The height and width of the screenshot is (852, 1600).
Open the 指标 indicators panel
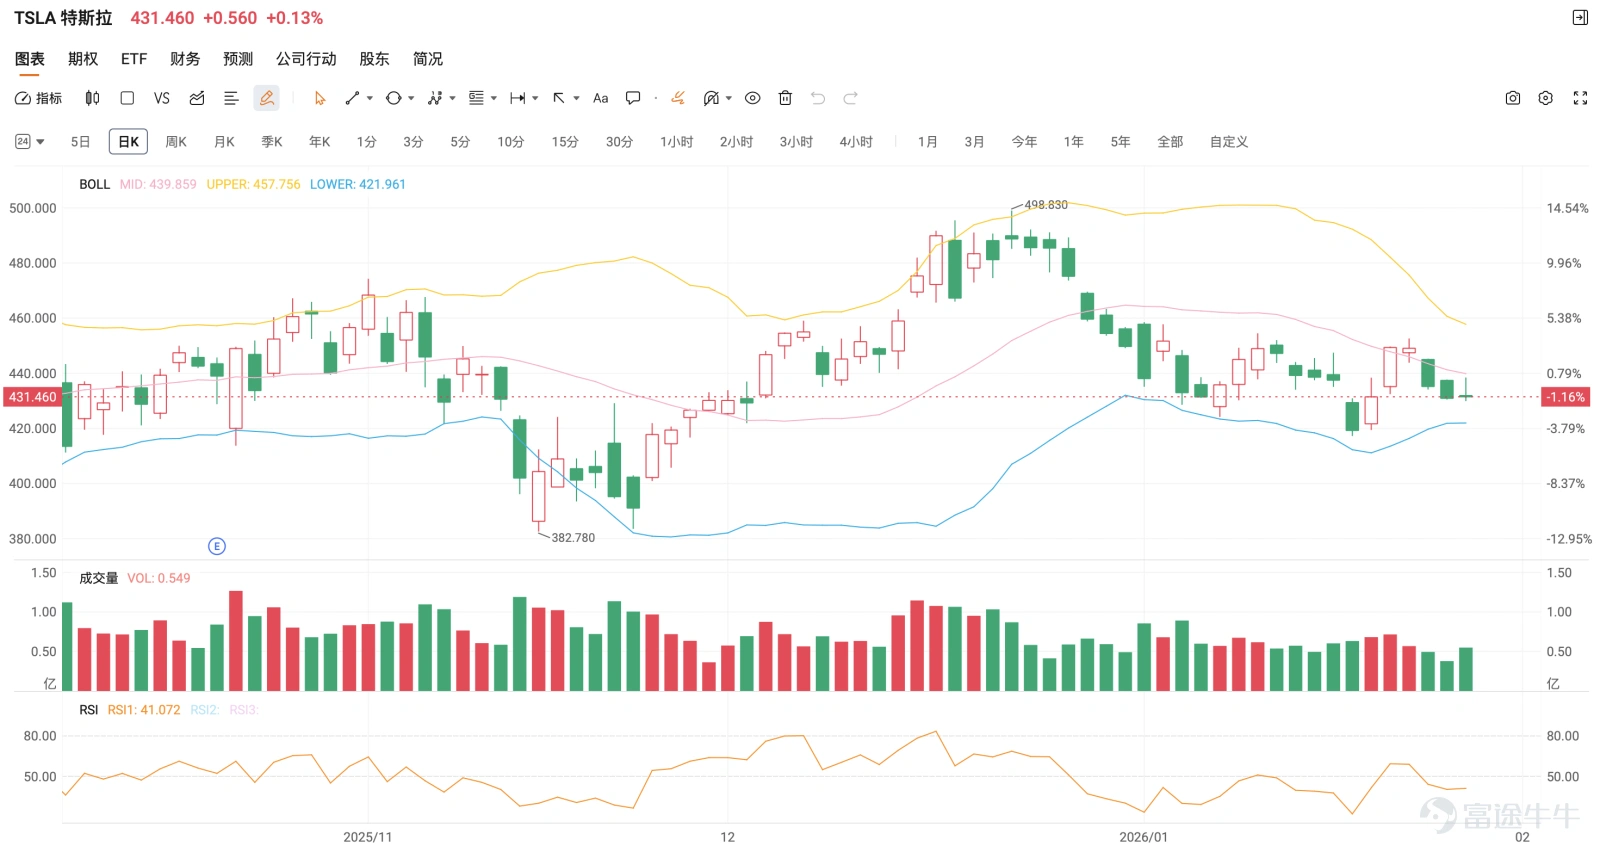tap(38, 98)
